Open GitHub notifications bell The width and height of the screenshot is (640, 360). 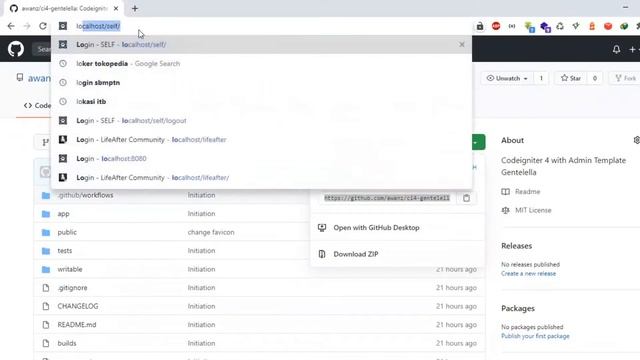pos(616,49)
